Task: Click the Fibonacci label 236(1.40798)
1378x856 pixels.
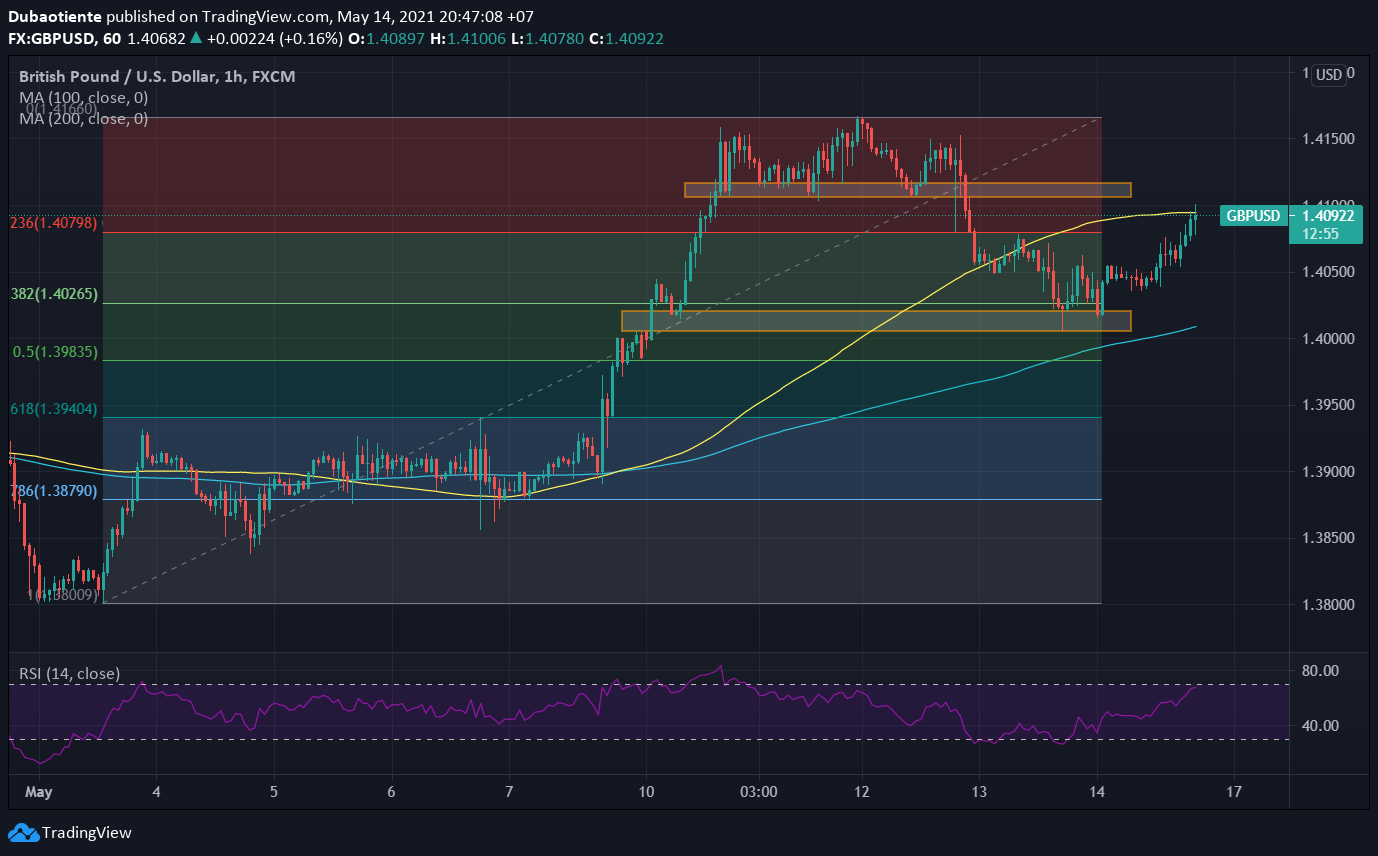Action: click(x=54, y=223)
